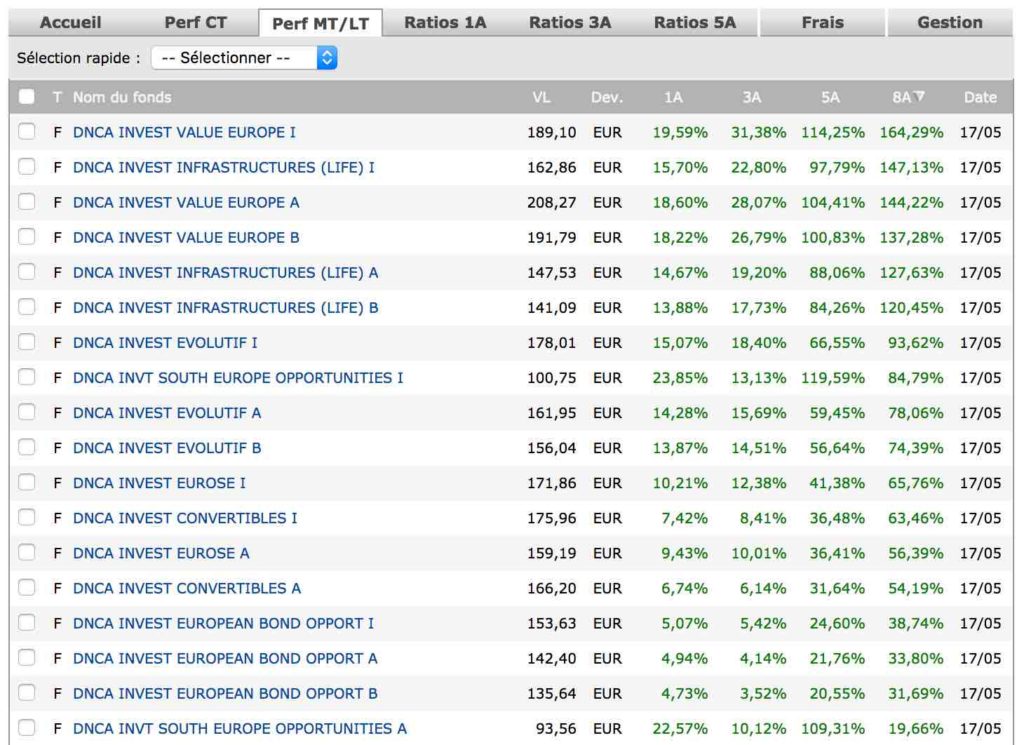
Task: Open the DNCA INVEST EVOLUTIF I fund
Action: click(x=165, y=343)
